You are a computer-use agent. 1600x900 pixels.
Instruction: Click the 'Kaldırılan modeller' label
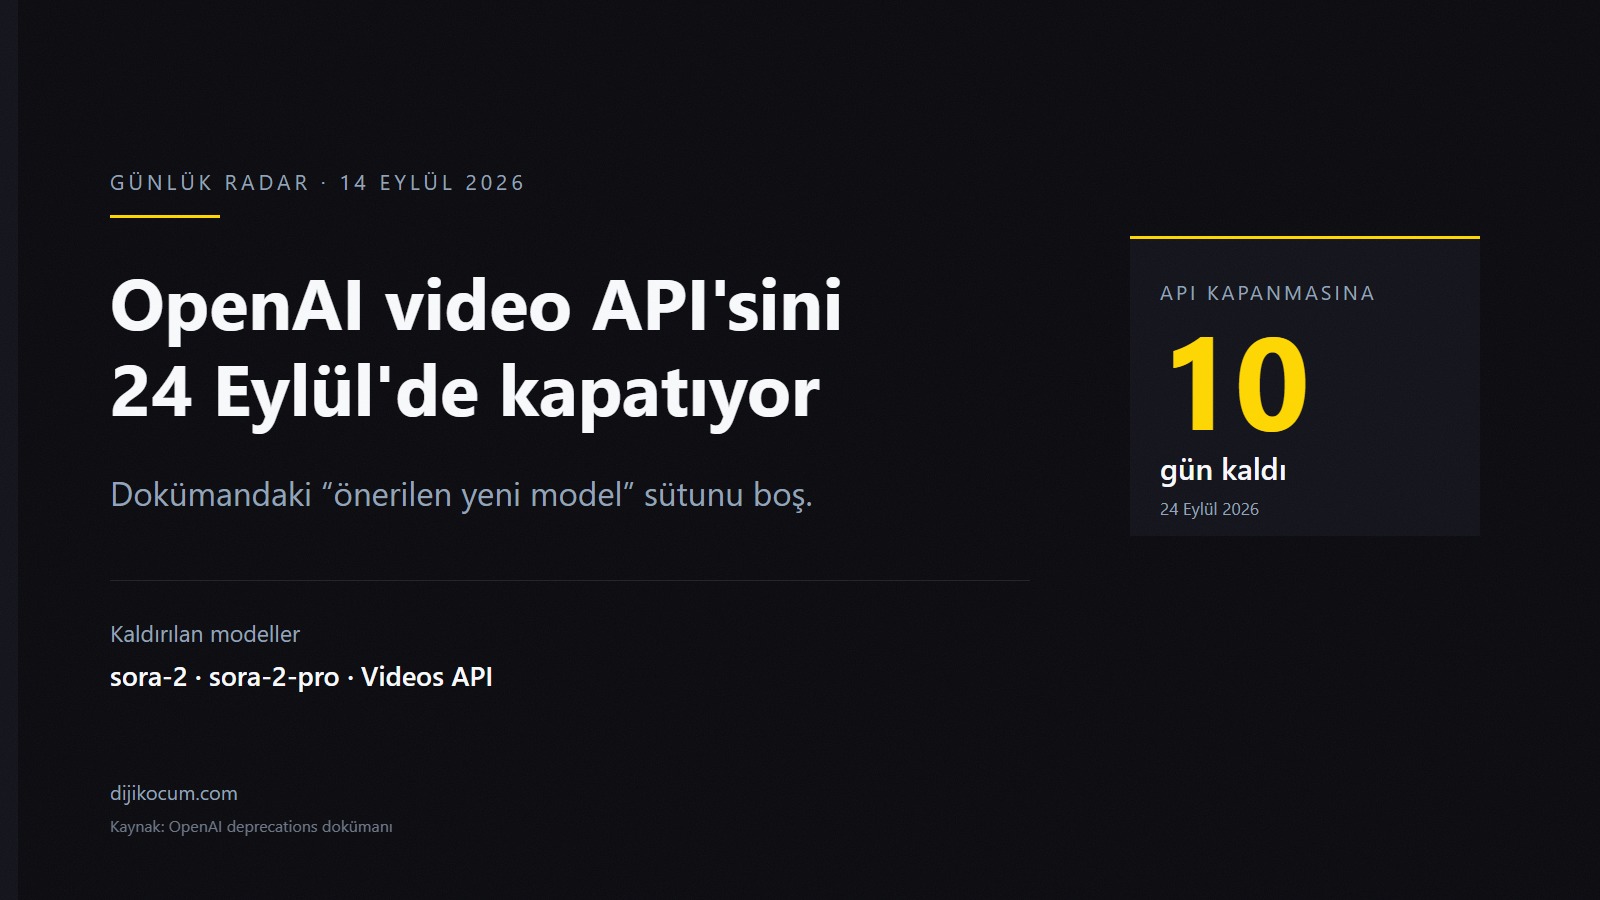(205, 634)
